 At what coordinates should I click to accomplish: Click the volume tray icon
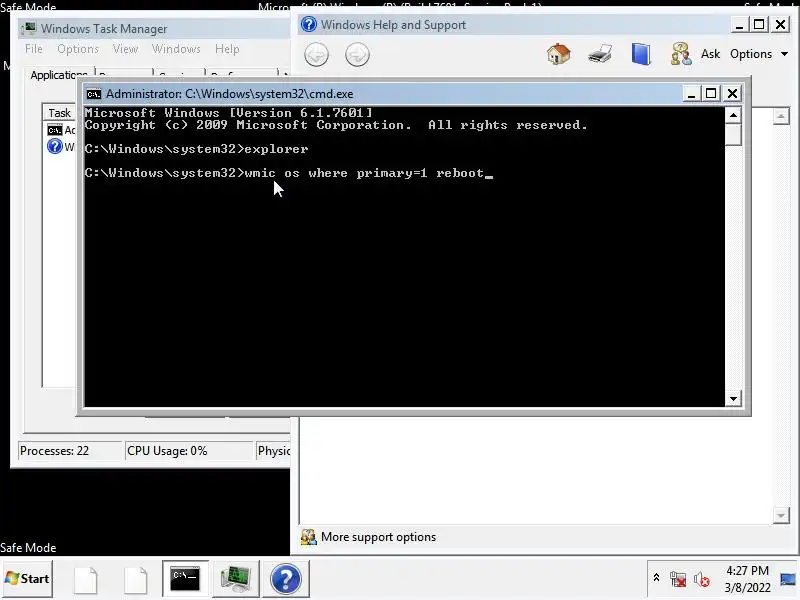(x=702, y=580)
